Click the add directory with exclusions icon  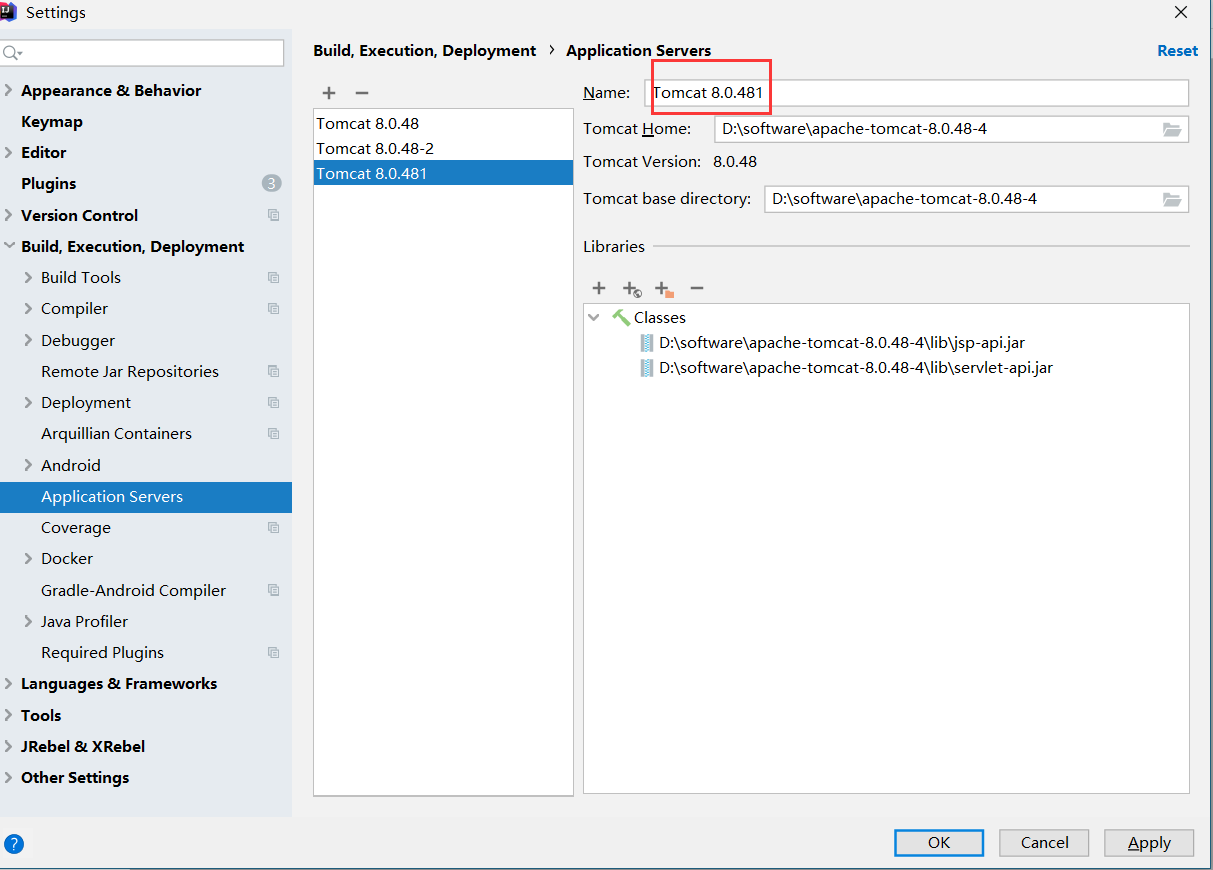664,289
